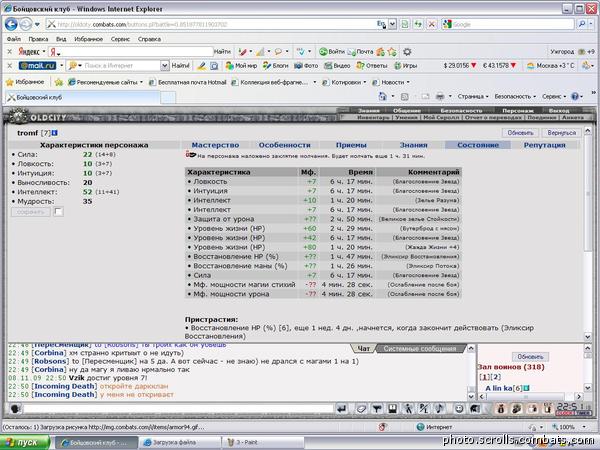Open the Безопасность command bar dropdown
Screen dimensions: 600x450
(x=515, y=97)
